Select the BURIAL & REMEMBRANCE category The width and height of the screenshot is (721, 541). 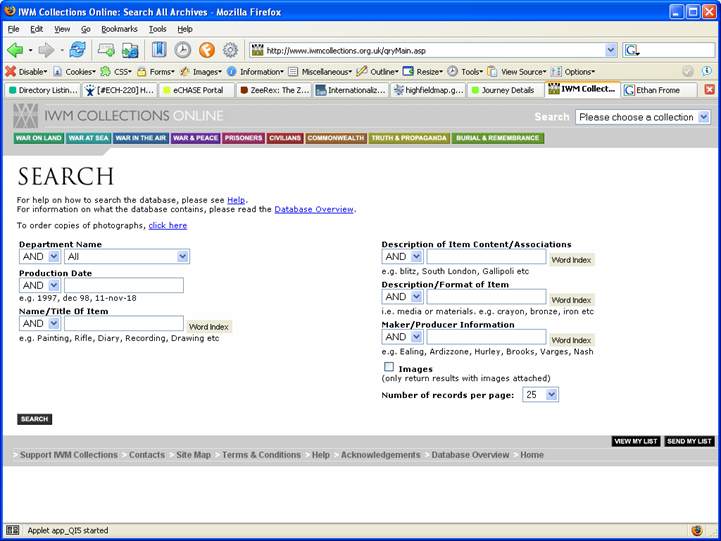click(x=498, y=138)
